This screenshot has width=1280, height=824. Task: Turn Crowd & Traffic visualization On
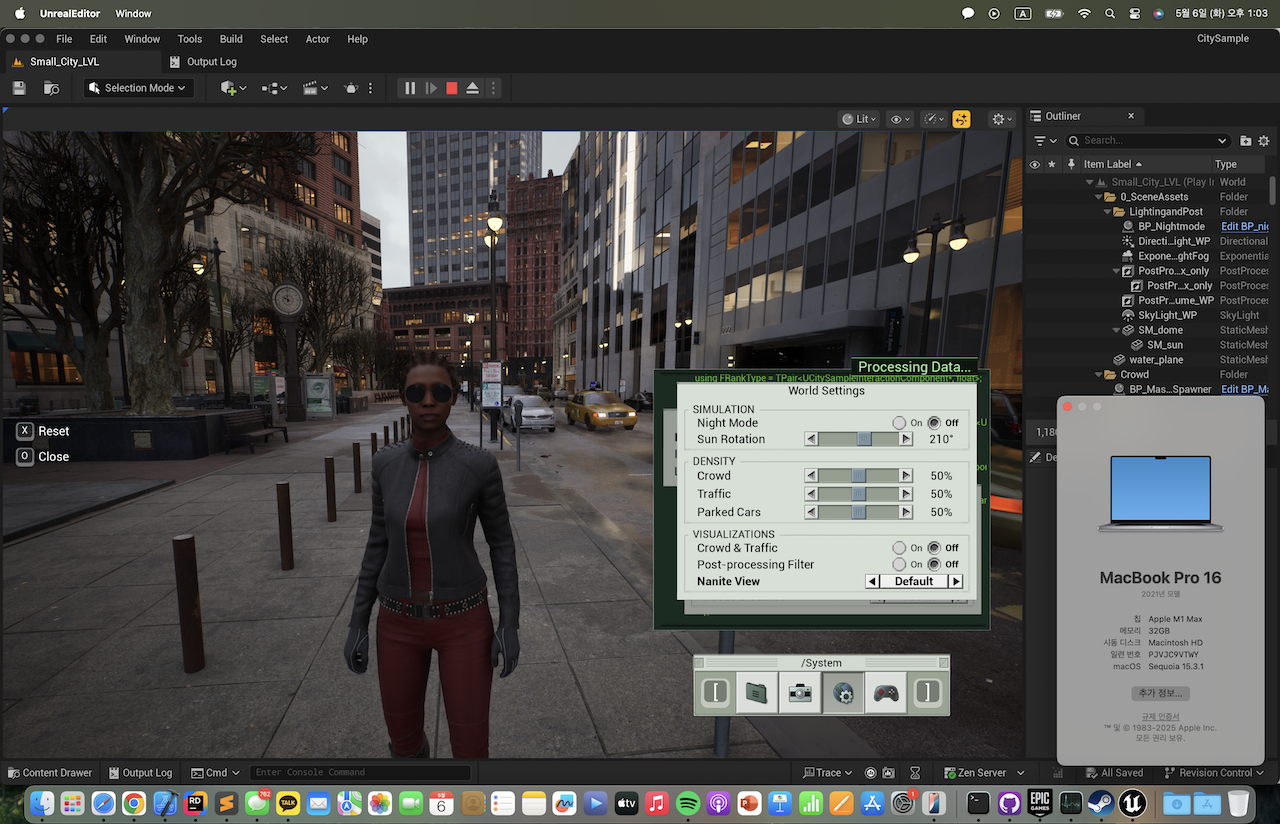coord(899,548)
